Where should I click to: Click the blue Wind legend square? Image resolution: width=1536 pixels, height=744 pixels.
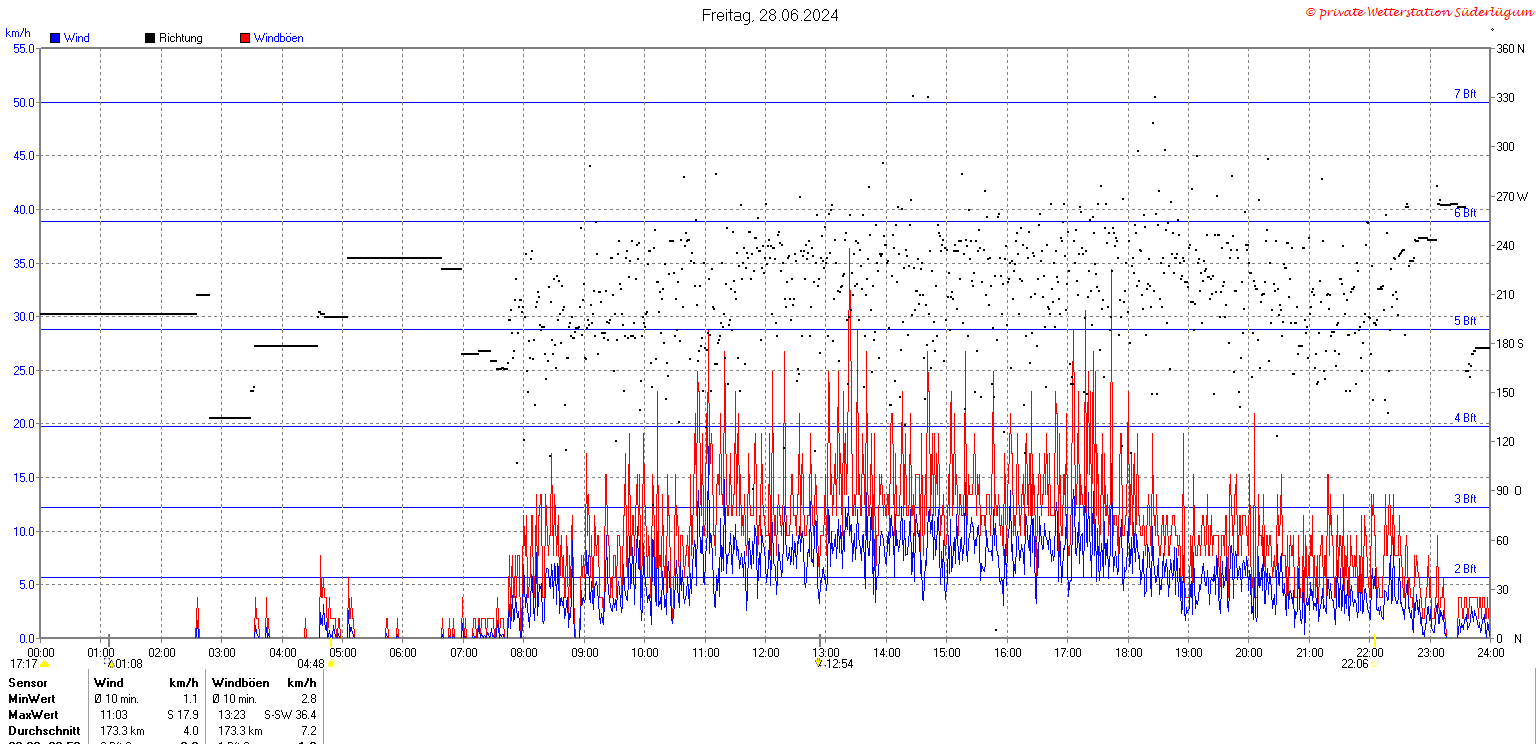pyautogui.click(x=55, y=38)
